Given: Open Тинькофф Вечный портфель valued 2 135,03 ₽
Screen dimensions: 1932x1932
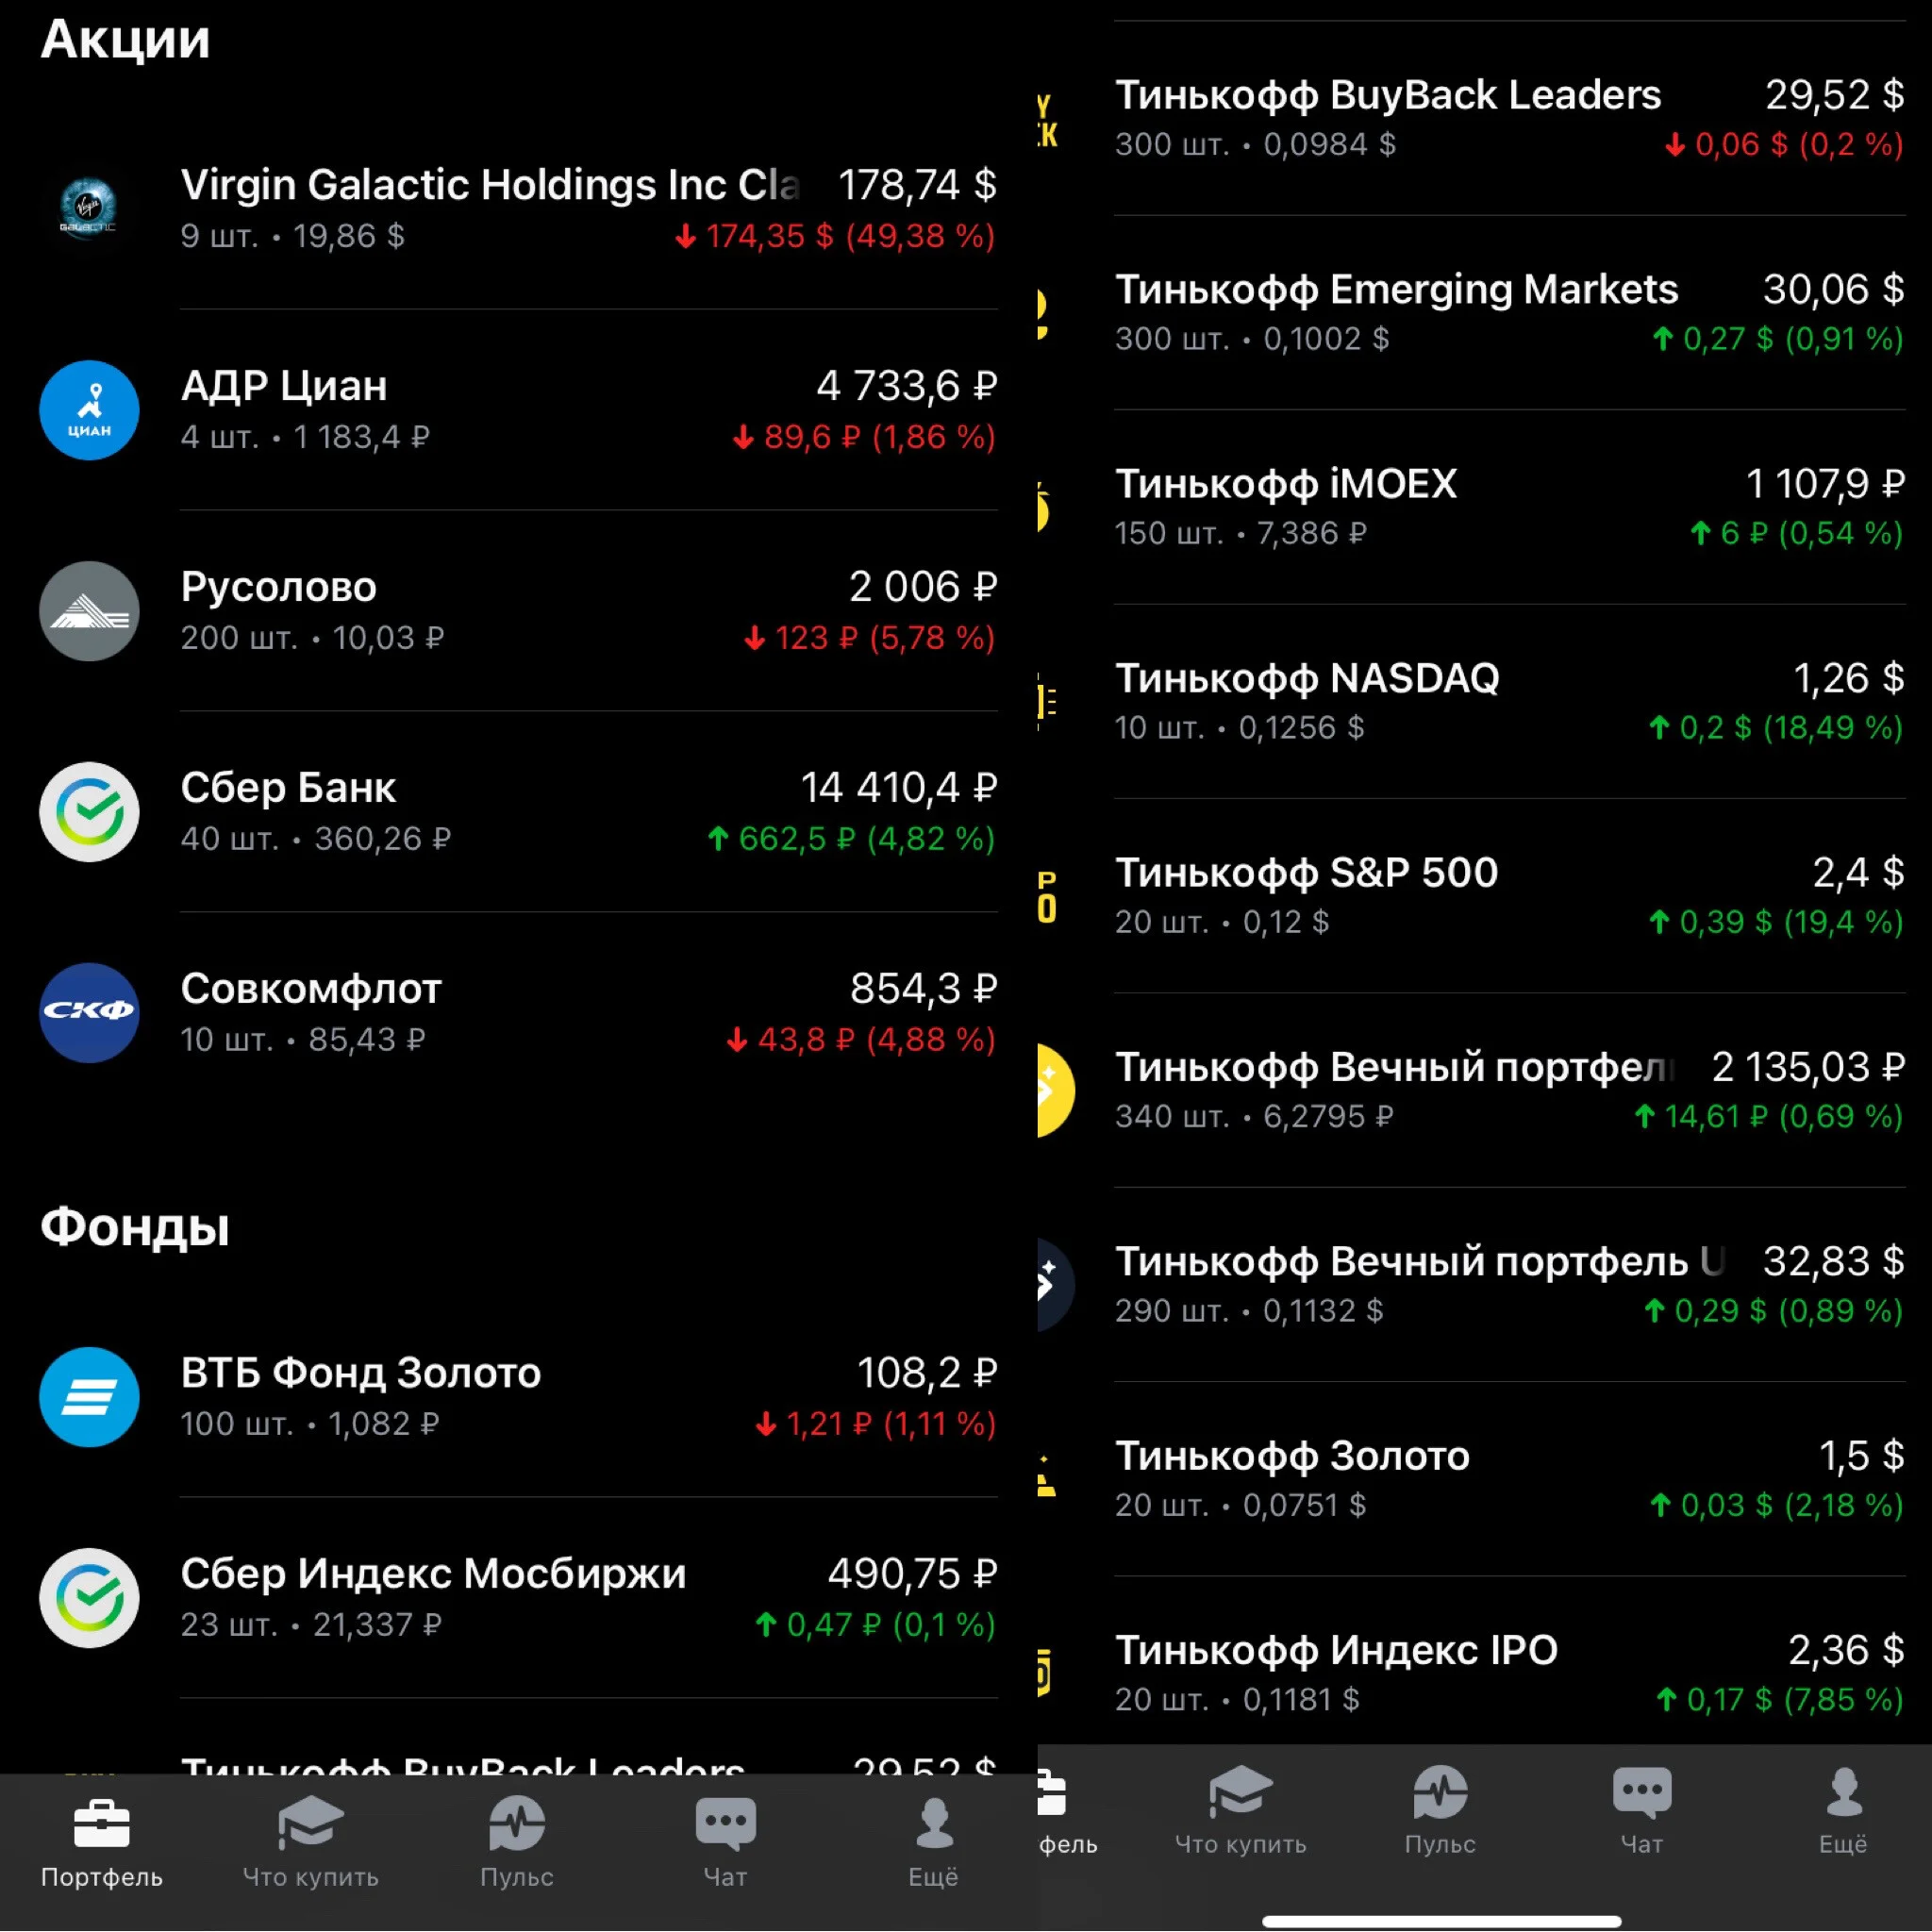Looking at the screenshot, I should click(x=1394, y=1067).
